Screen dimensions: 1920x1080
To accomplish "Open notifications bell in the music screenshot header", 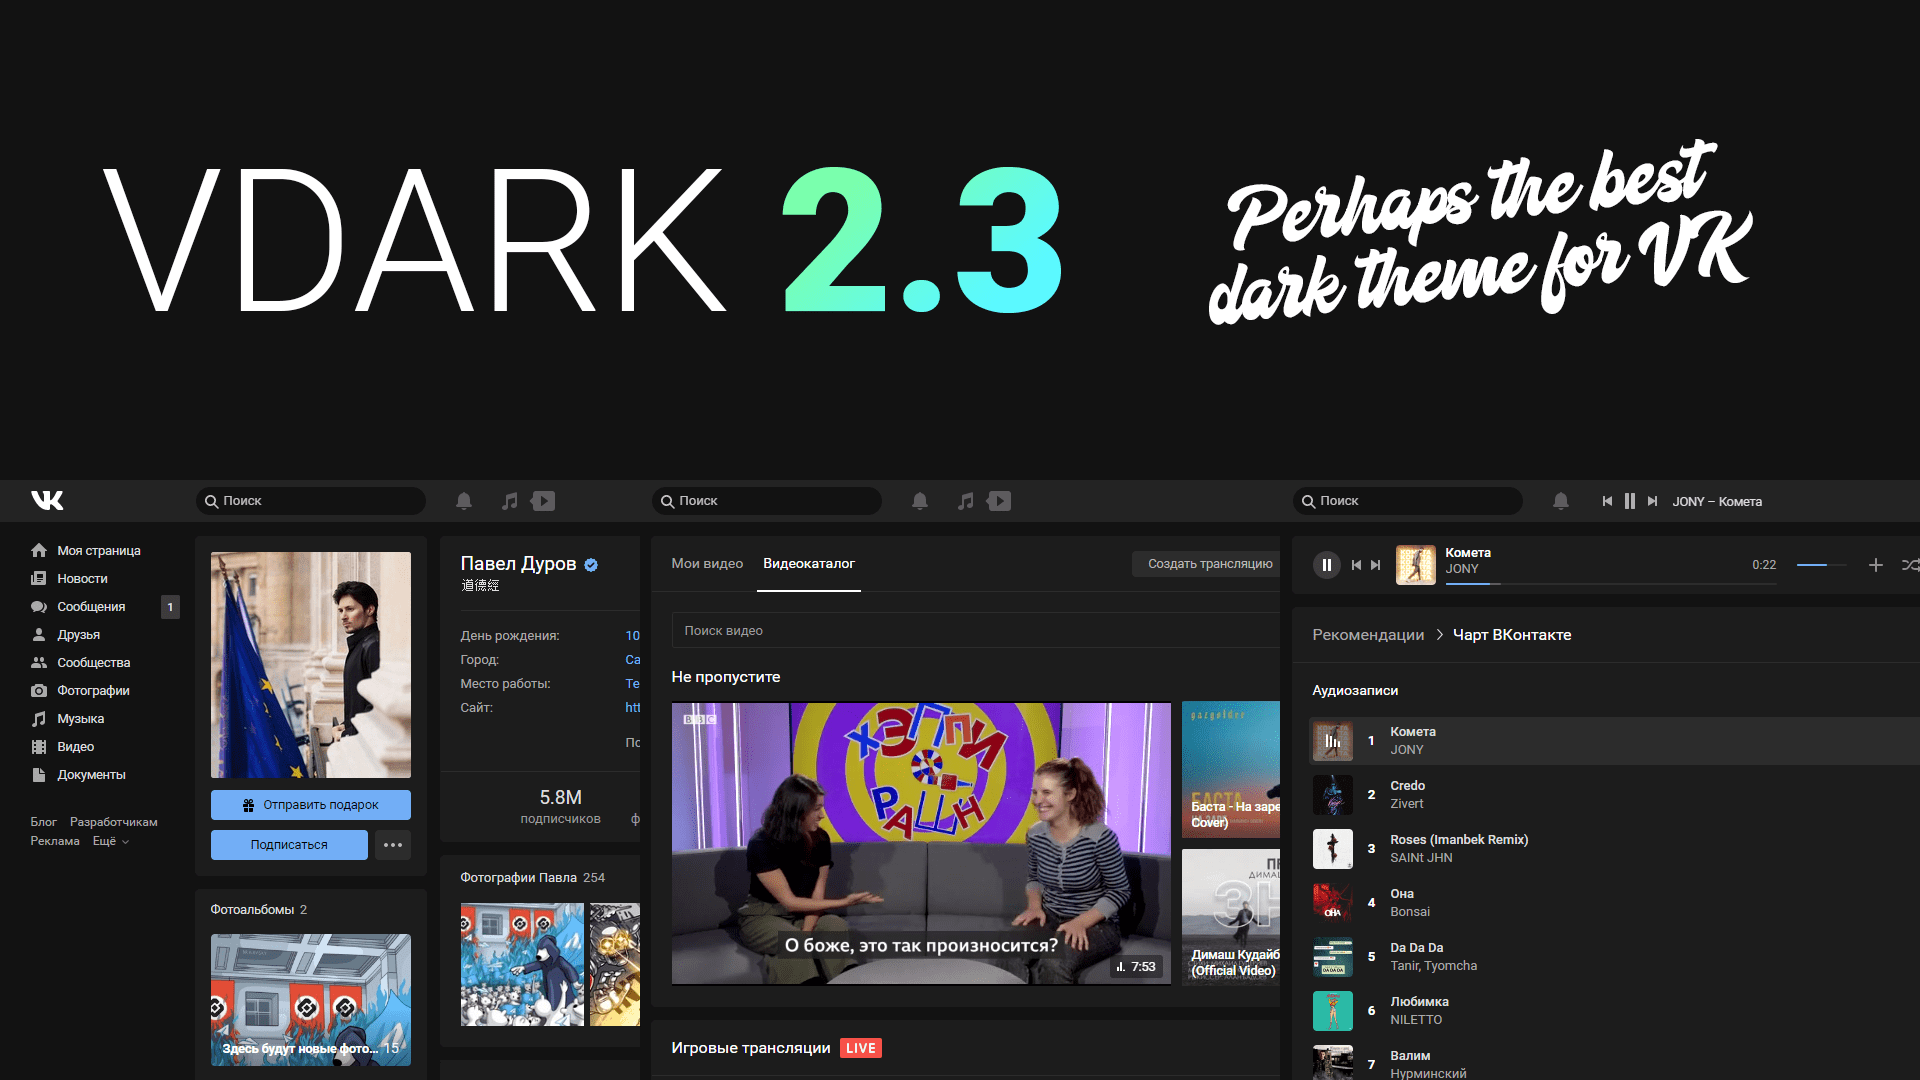I will pyautogui.click(x=1561, y=501).
